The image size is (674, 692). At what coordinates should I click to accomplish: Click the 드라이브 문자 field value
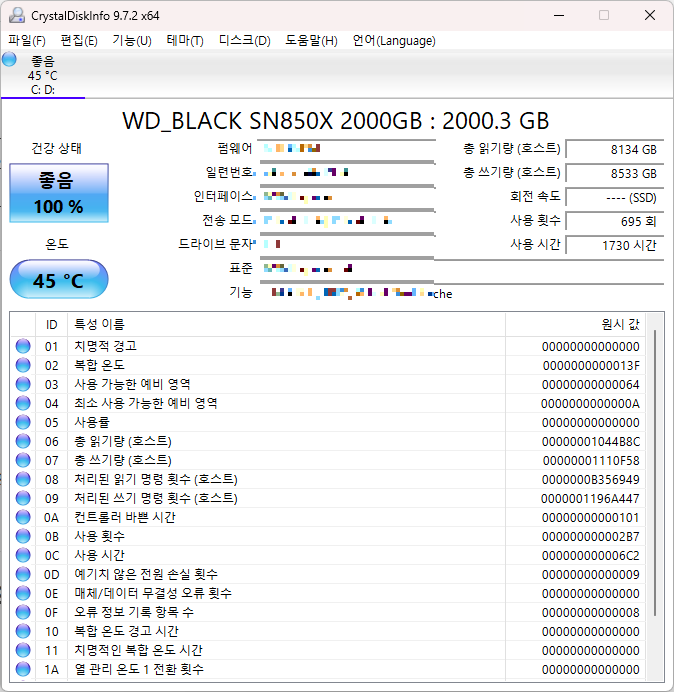[347, 244]
